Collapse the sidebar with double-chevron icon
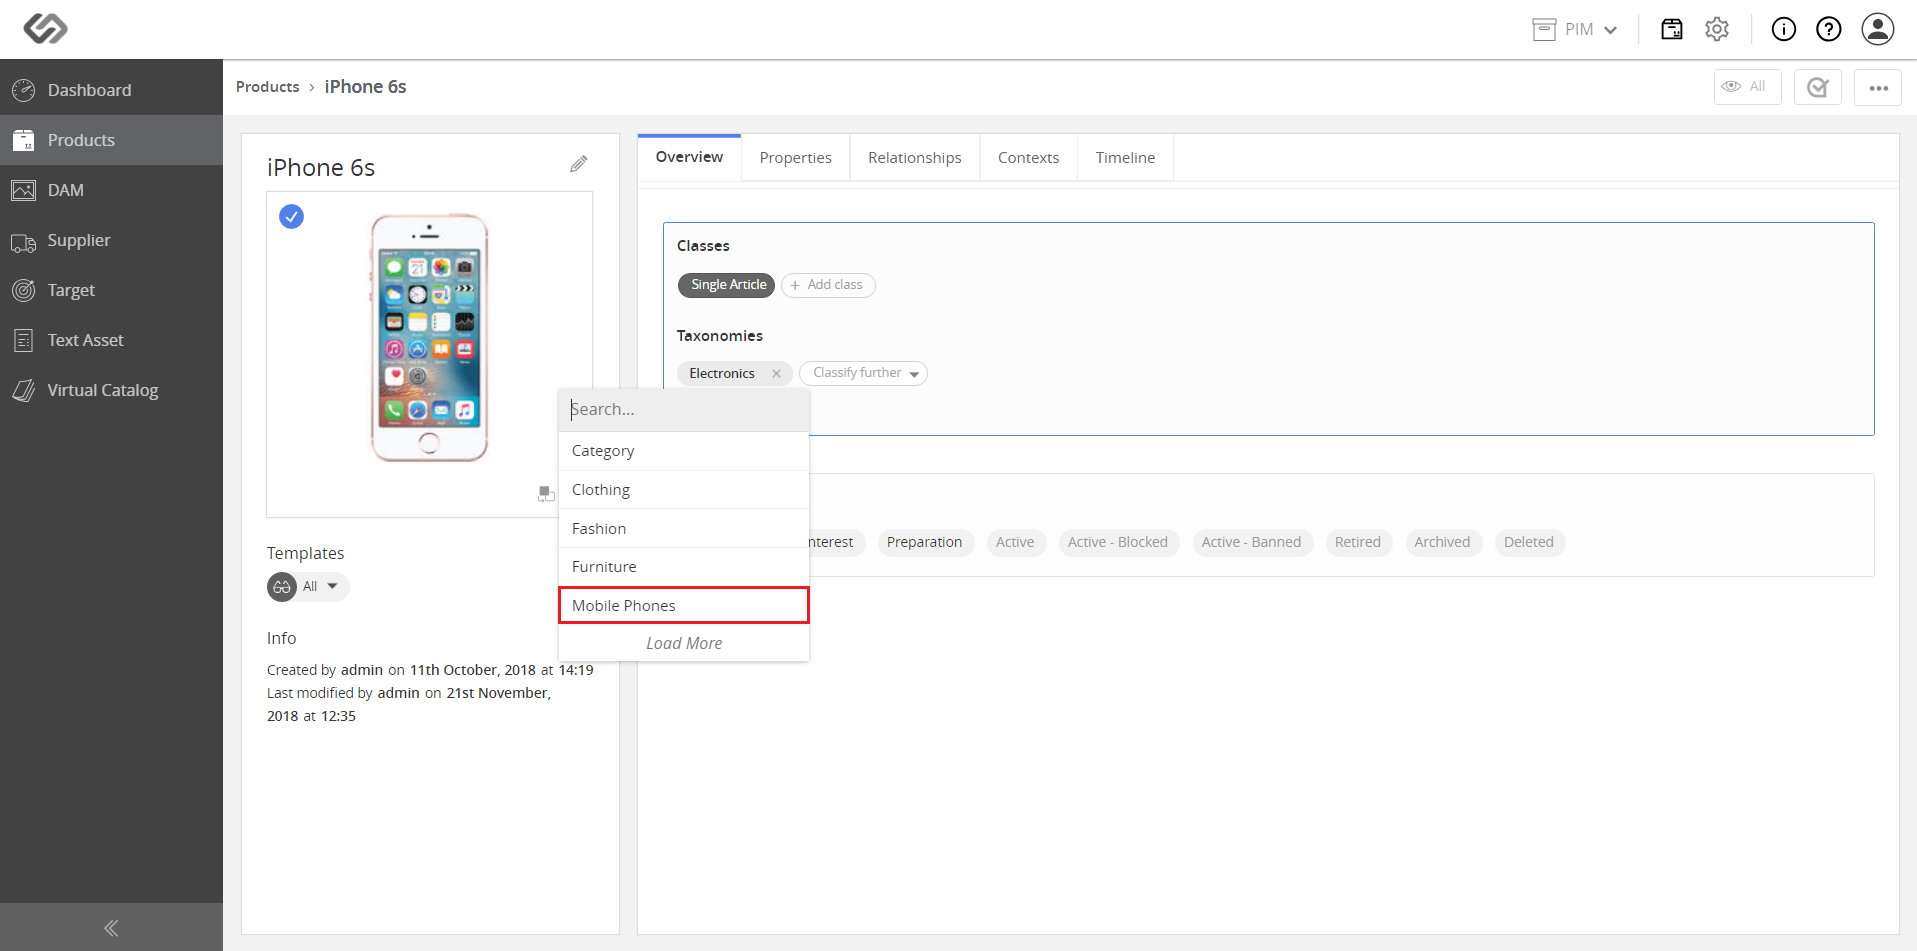The height and width of the screenshot is (951, 1917). (111, 928)
